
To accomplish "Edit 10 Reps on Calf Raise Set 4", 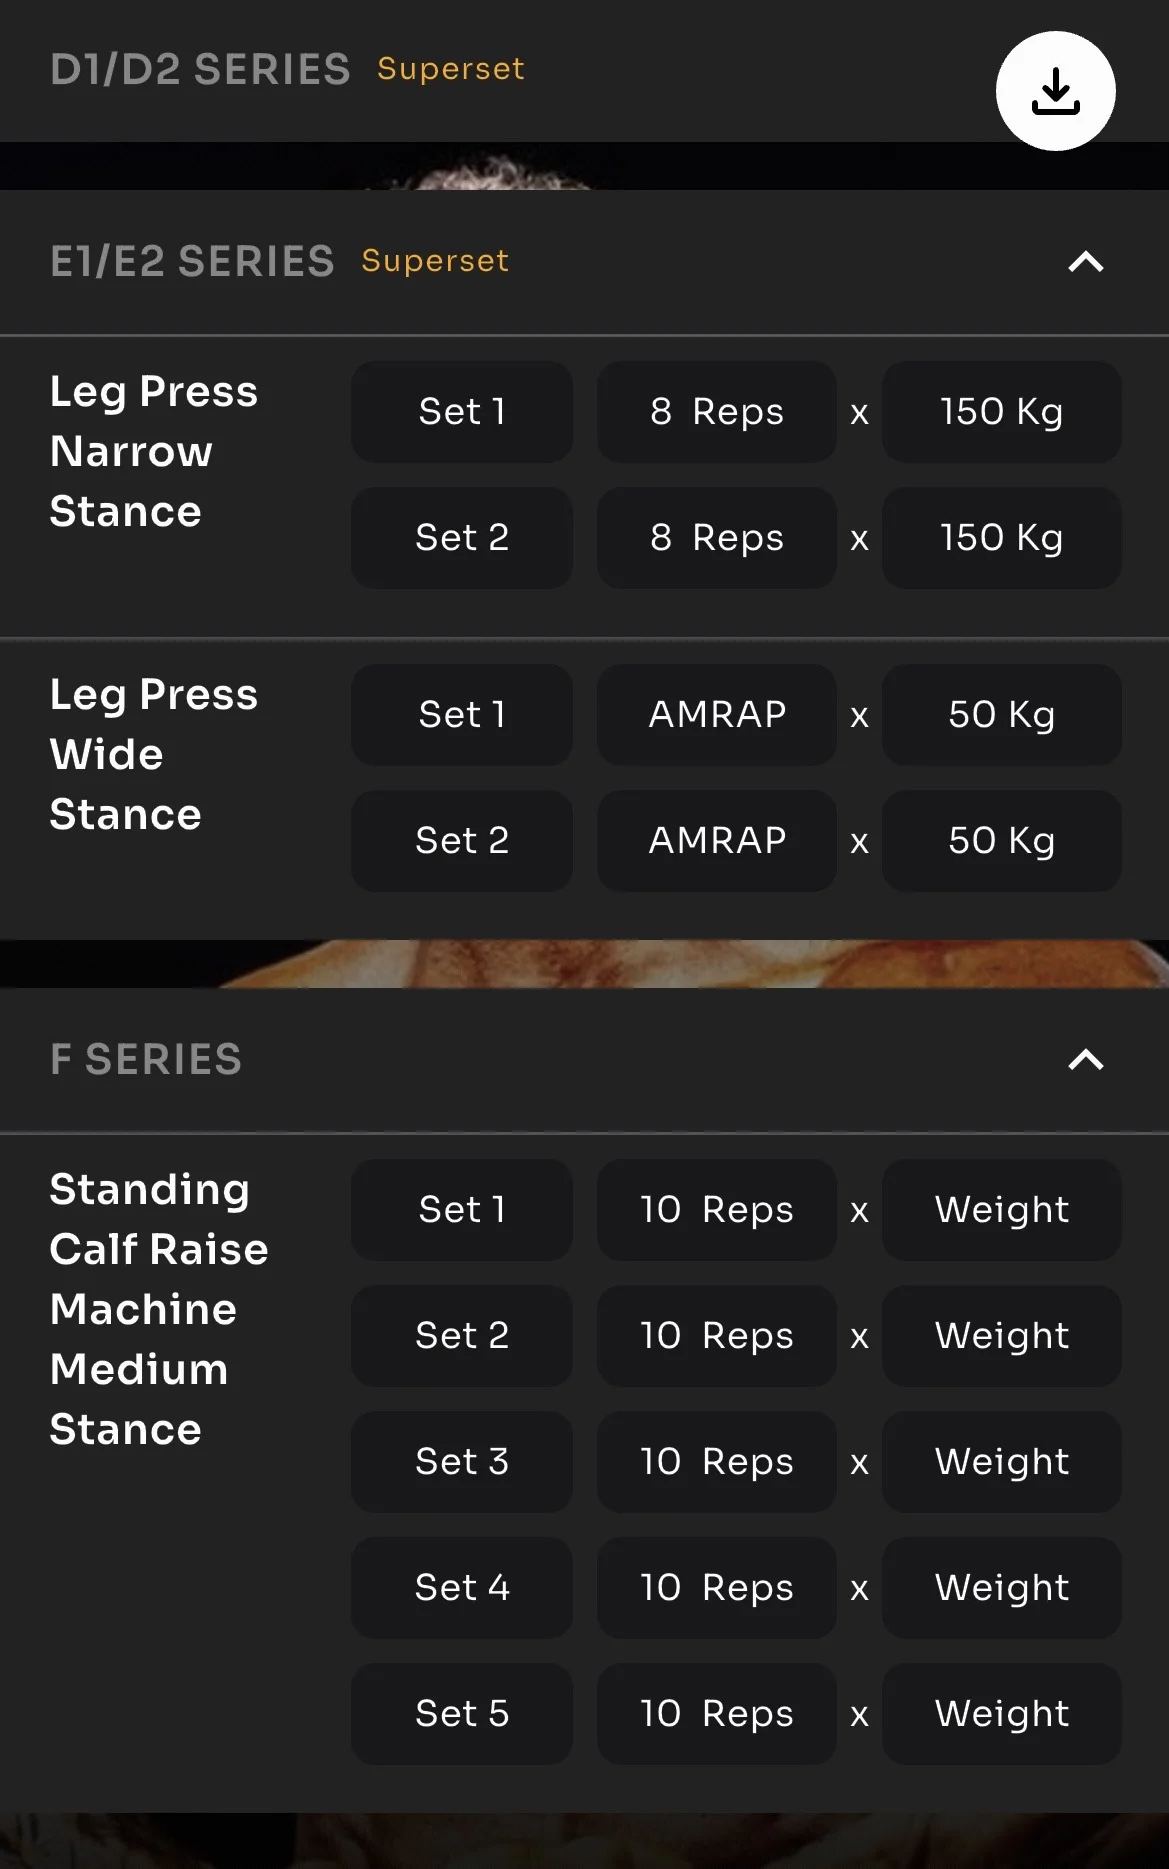I will click(x=716, y=1588).
